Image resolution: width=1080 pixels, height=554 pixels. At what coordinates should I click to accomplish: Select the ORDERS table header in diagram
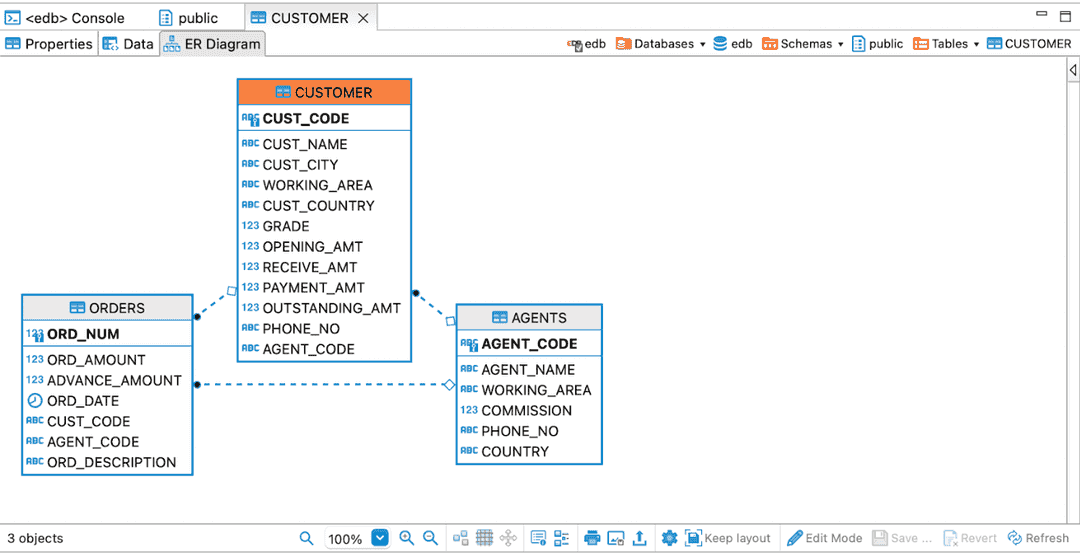click(107, 308)
